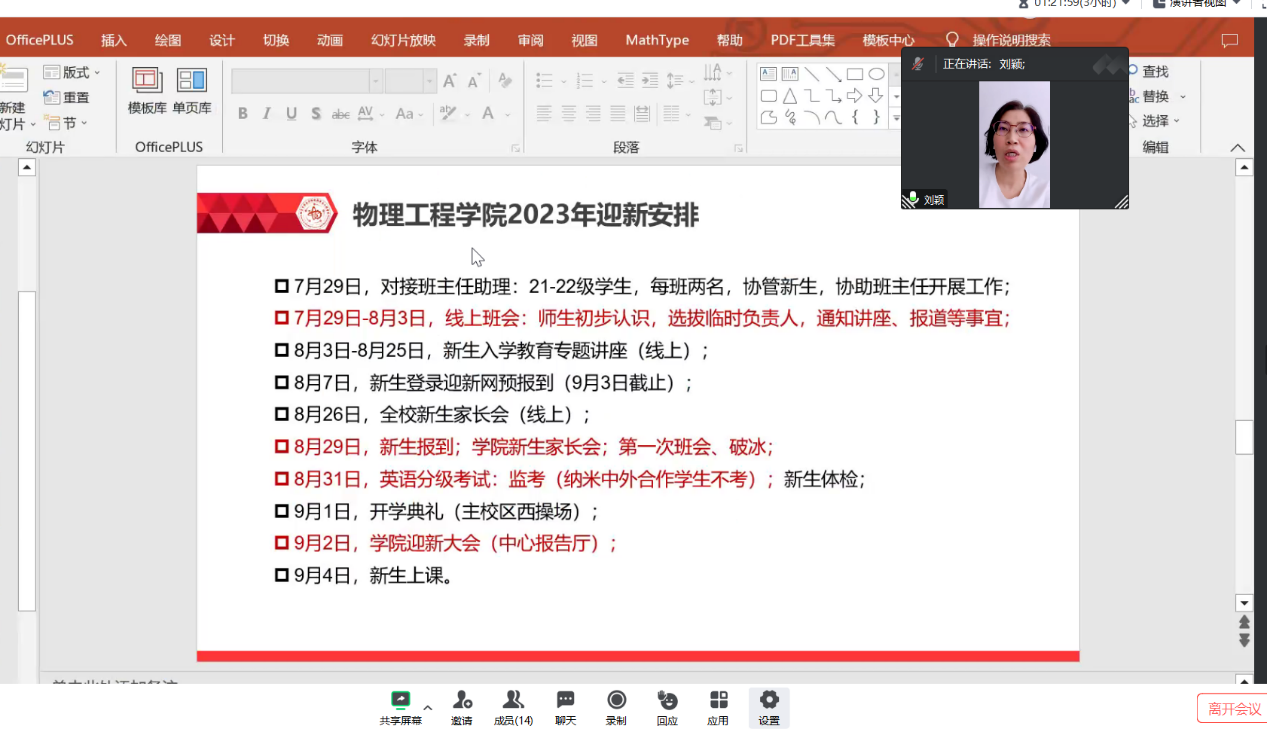Toggle strikethrough formatting
Screen dimensions: 1267x732
[341, 114]
